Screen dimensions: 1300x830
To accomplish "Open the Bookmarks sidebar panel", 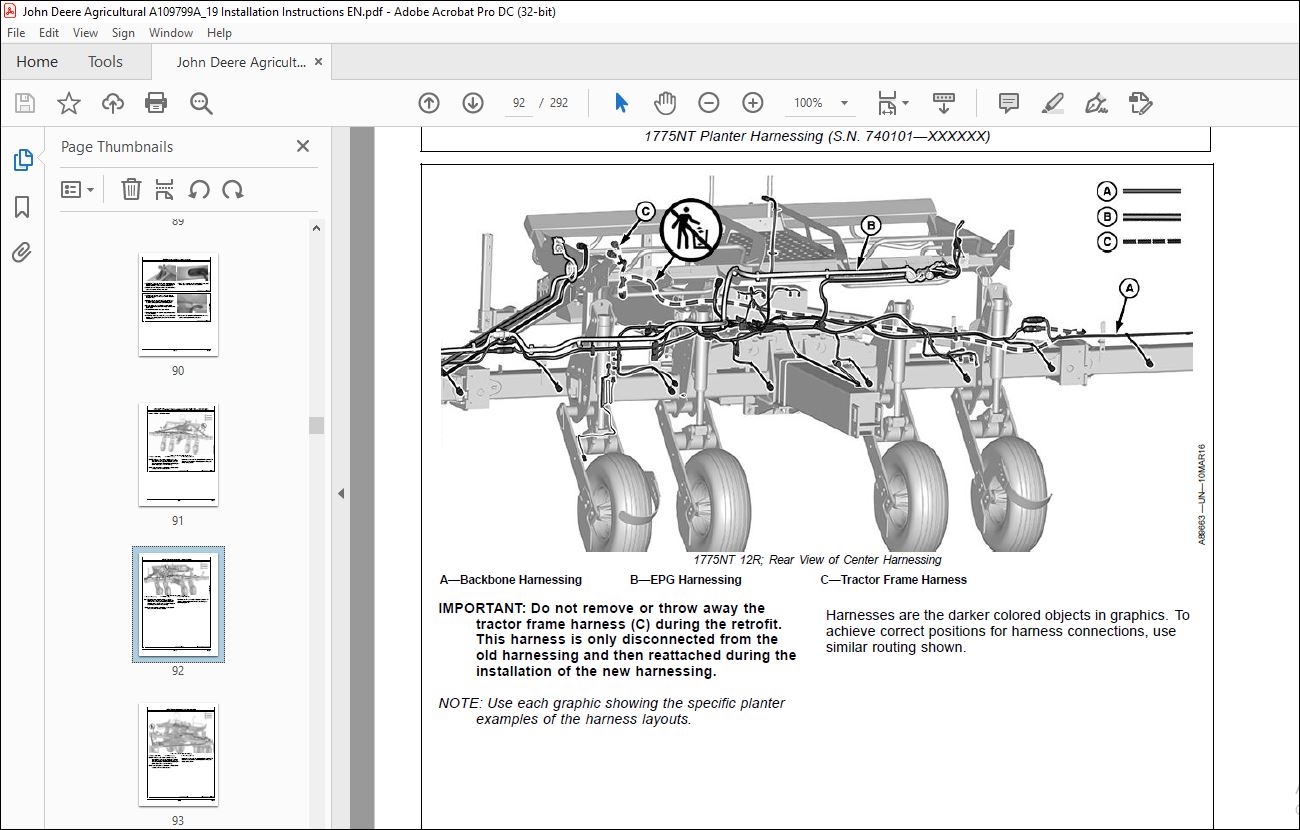I will (22, 207).
